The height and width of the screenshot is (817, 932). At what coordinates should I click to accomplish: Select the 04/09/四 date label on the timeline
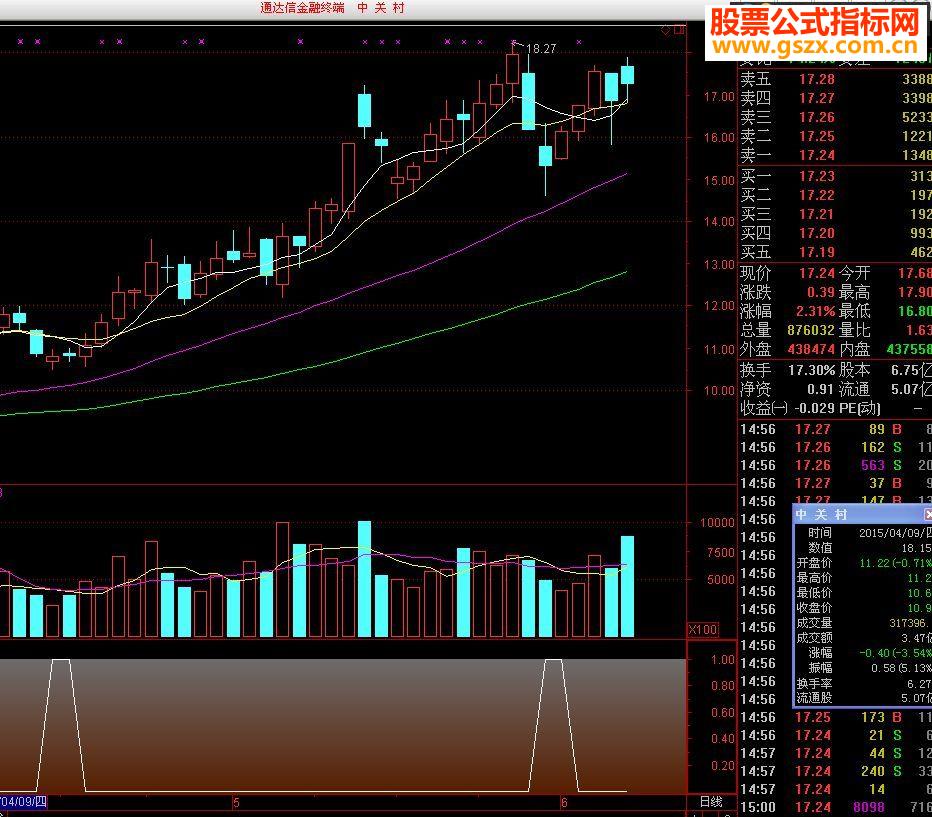pyautogui.click(x=23, y=802)
